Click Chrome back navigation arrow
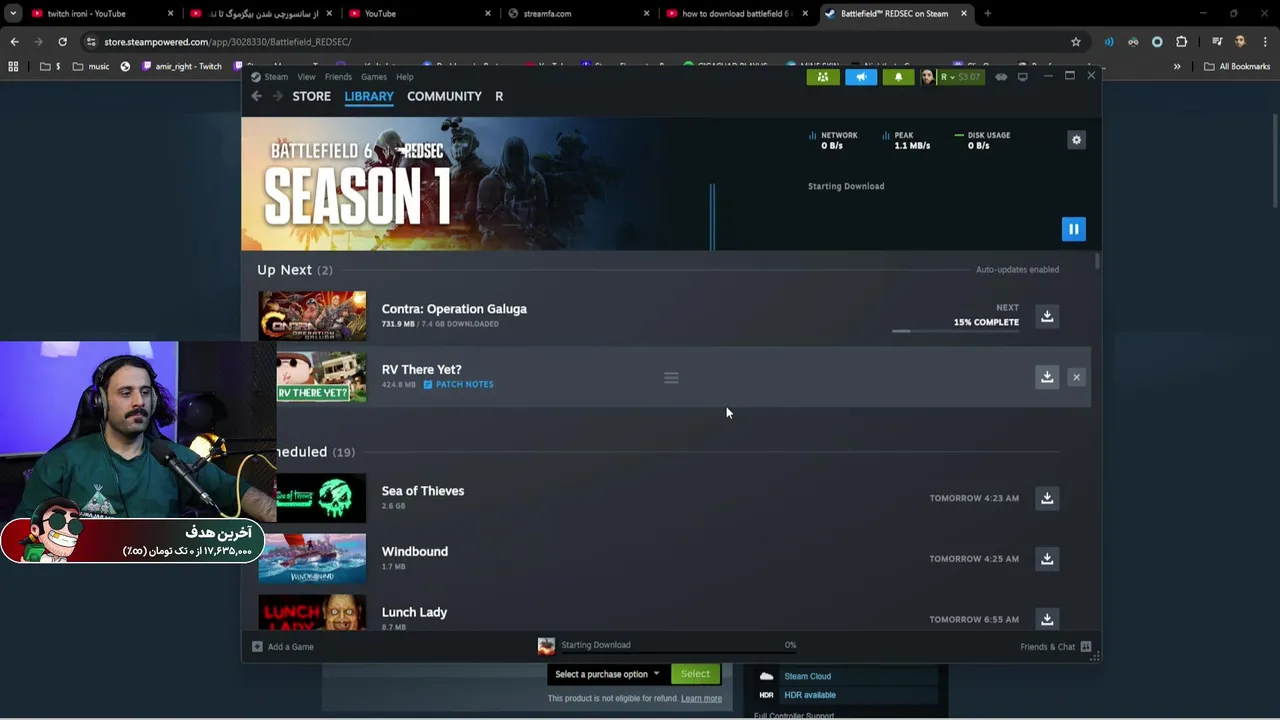This screenshot has width=1280, height=720. pos(14,42)
